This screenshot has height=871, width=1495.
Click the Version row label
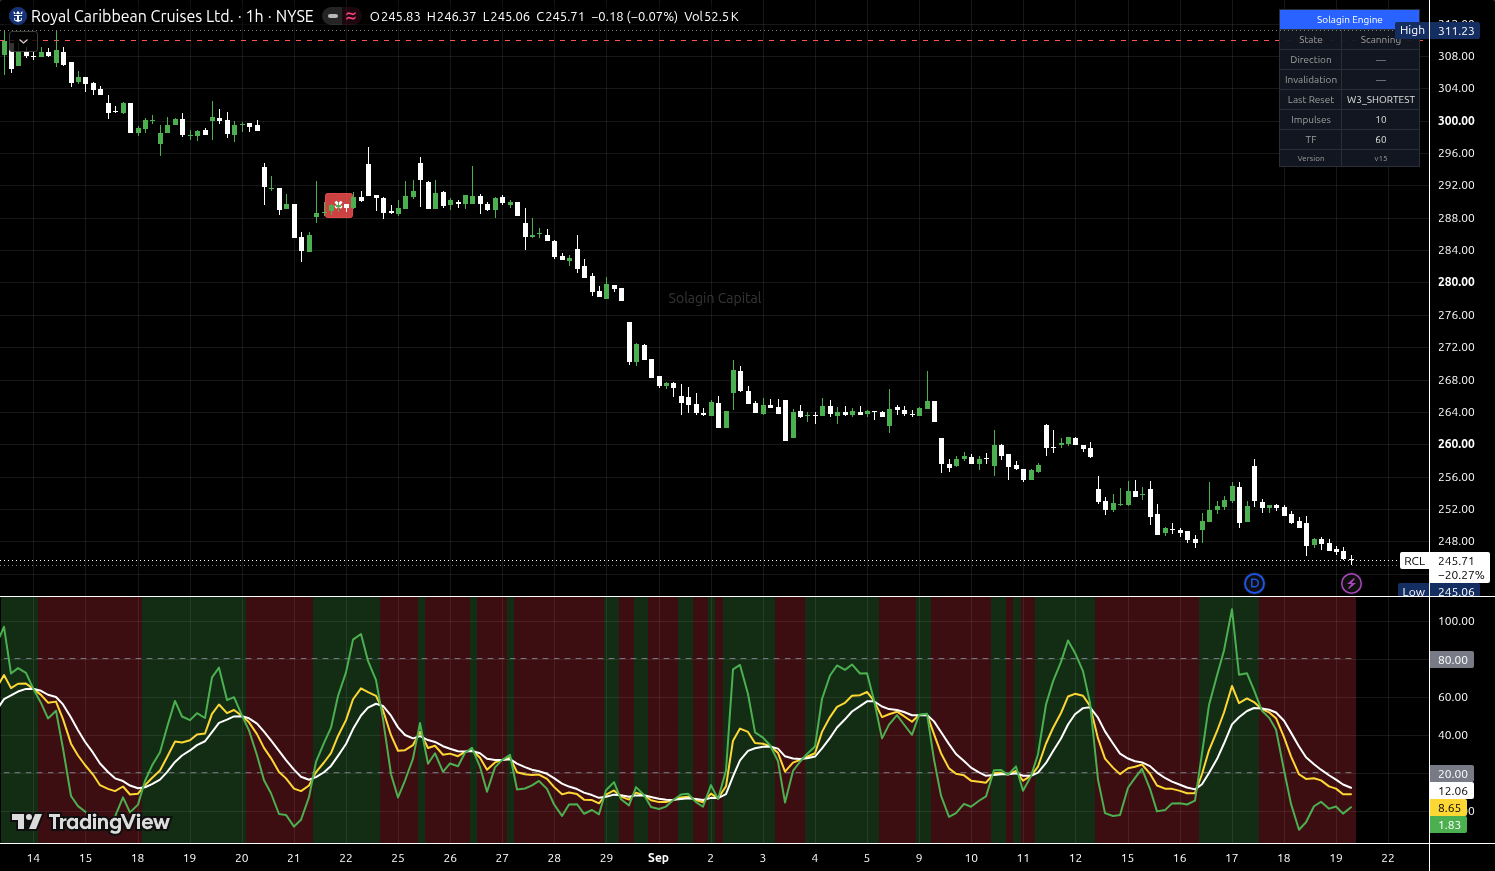click(x=1311, y=158)
